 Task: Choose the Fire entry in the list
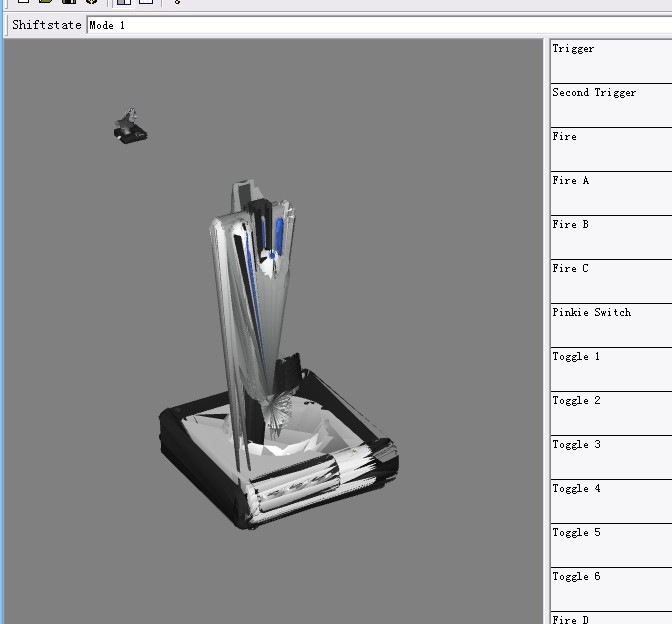coord(610,148)
